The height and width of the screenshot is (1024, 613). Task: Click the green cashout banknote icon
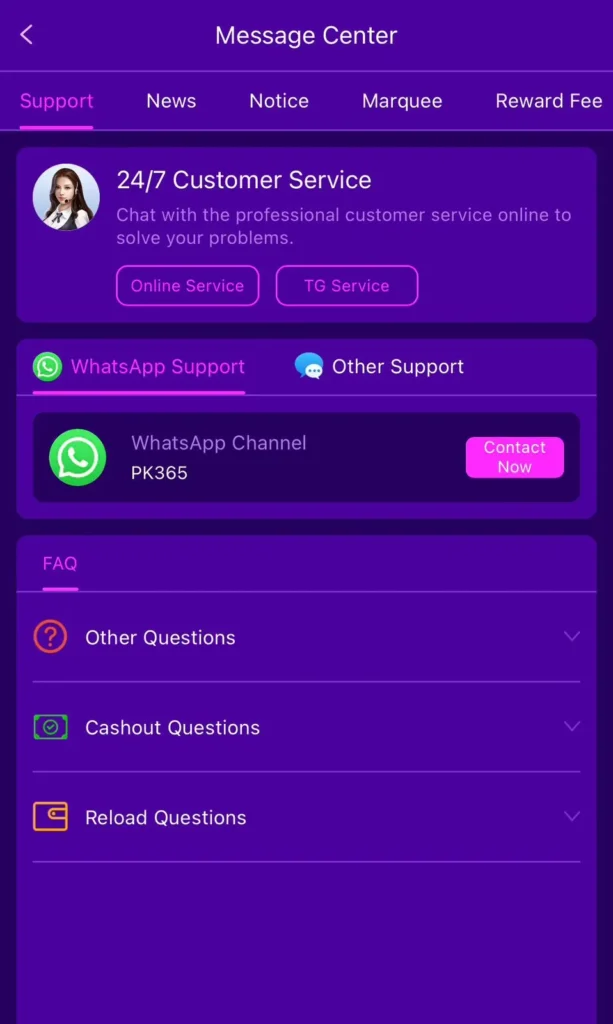[50, 727]
